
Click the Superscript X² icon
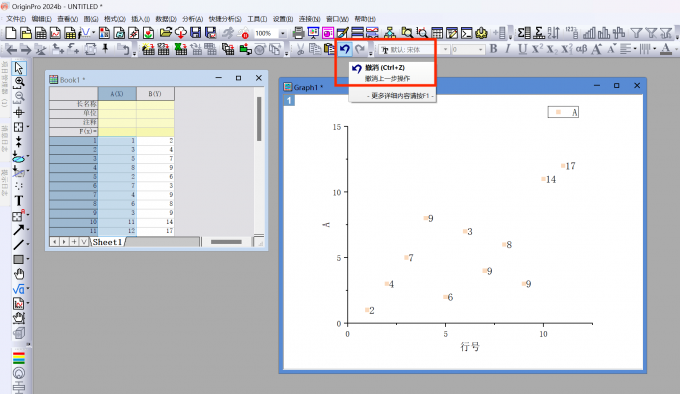pos(537,49)
